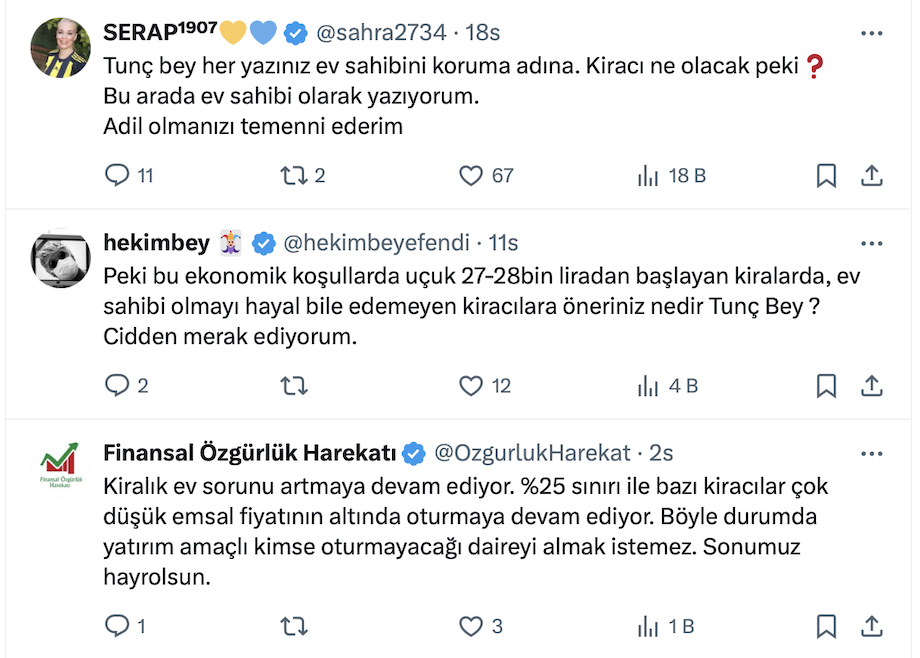Image resolution: width=920 pixels, height=658 pixels.
Task: Like hekimbey's tweet
Action: click(471, 385)
